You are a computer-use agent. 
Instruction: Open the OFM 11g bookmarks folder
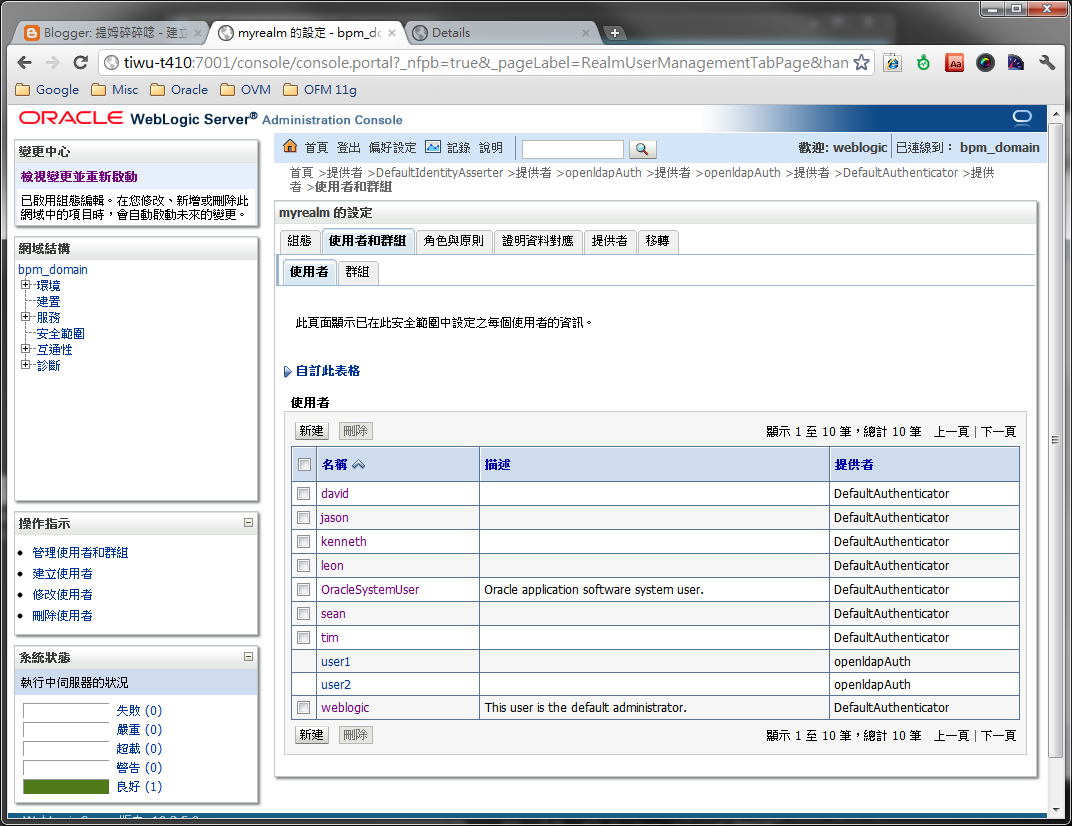pyautogui.click(x=320, y=90)
